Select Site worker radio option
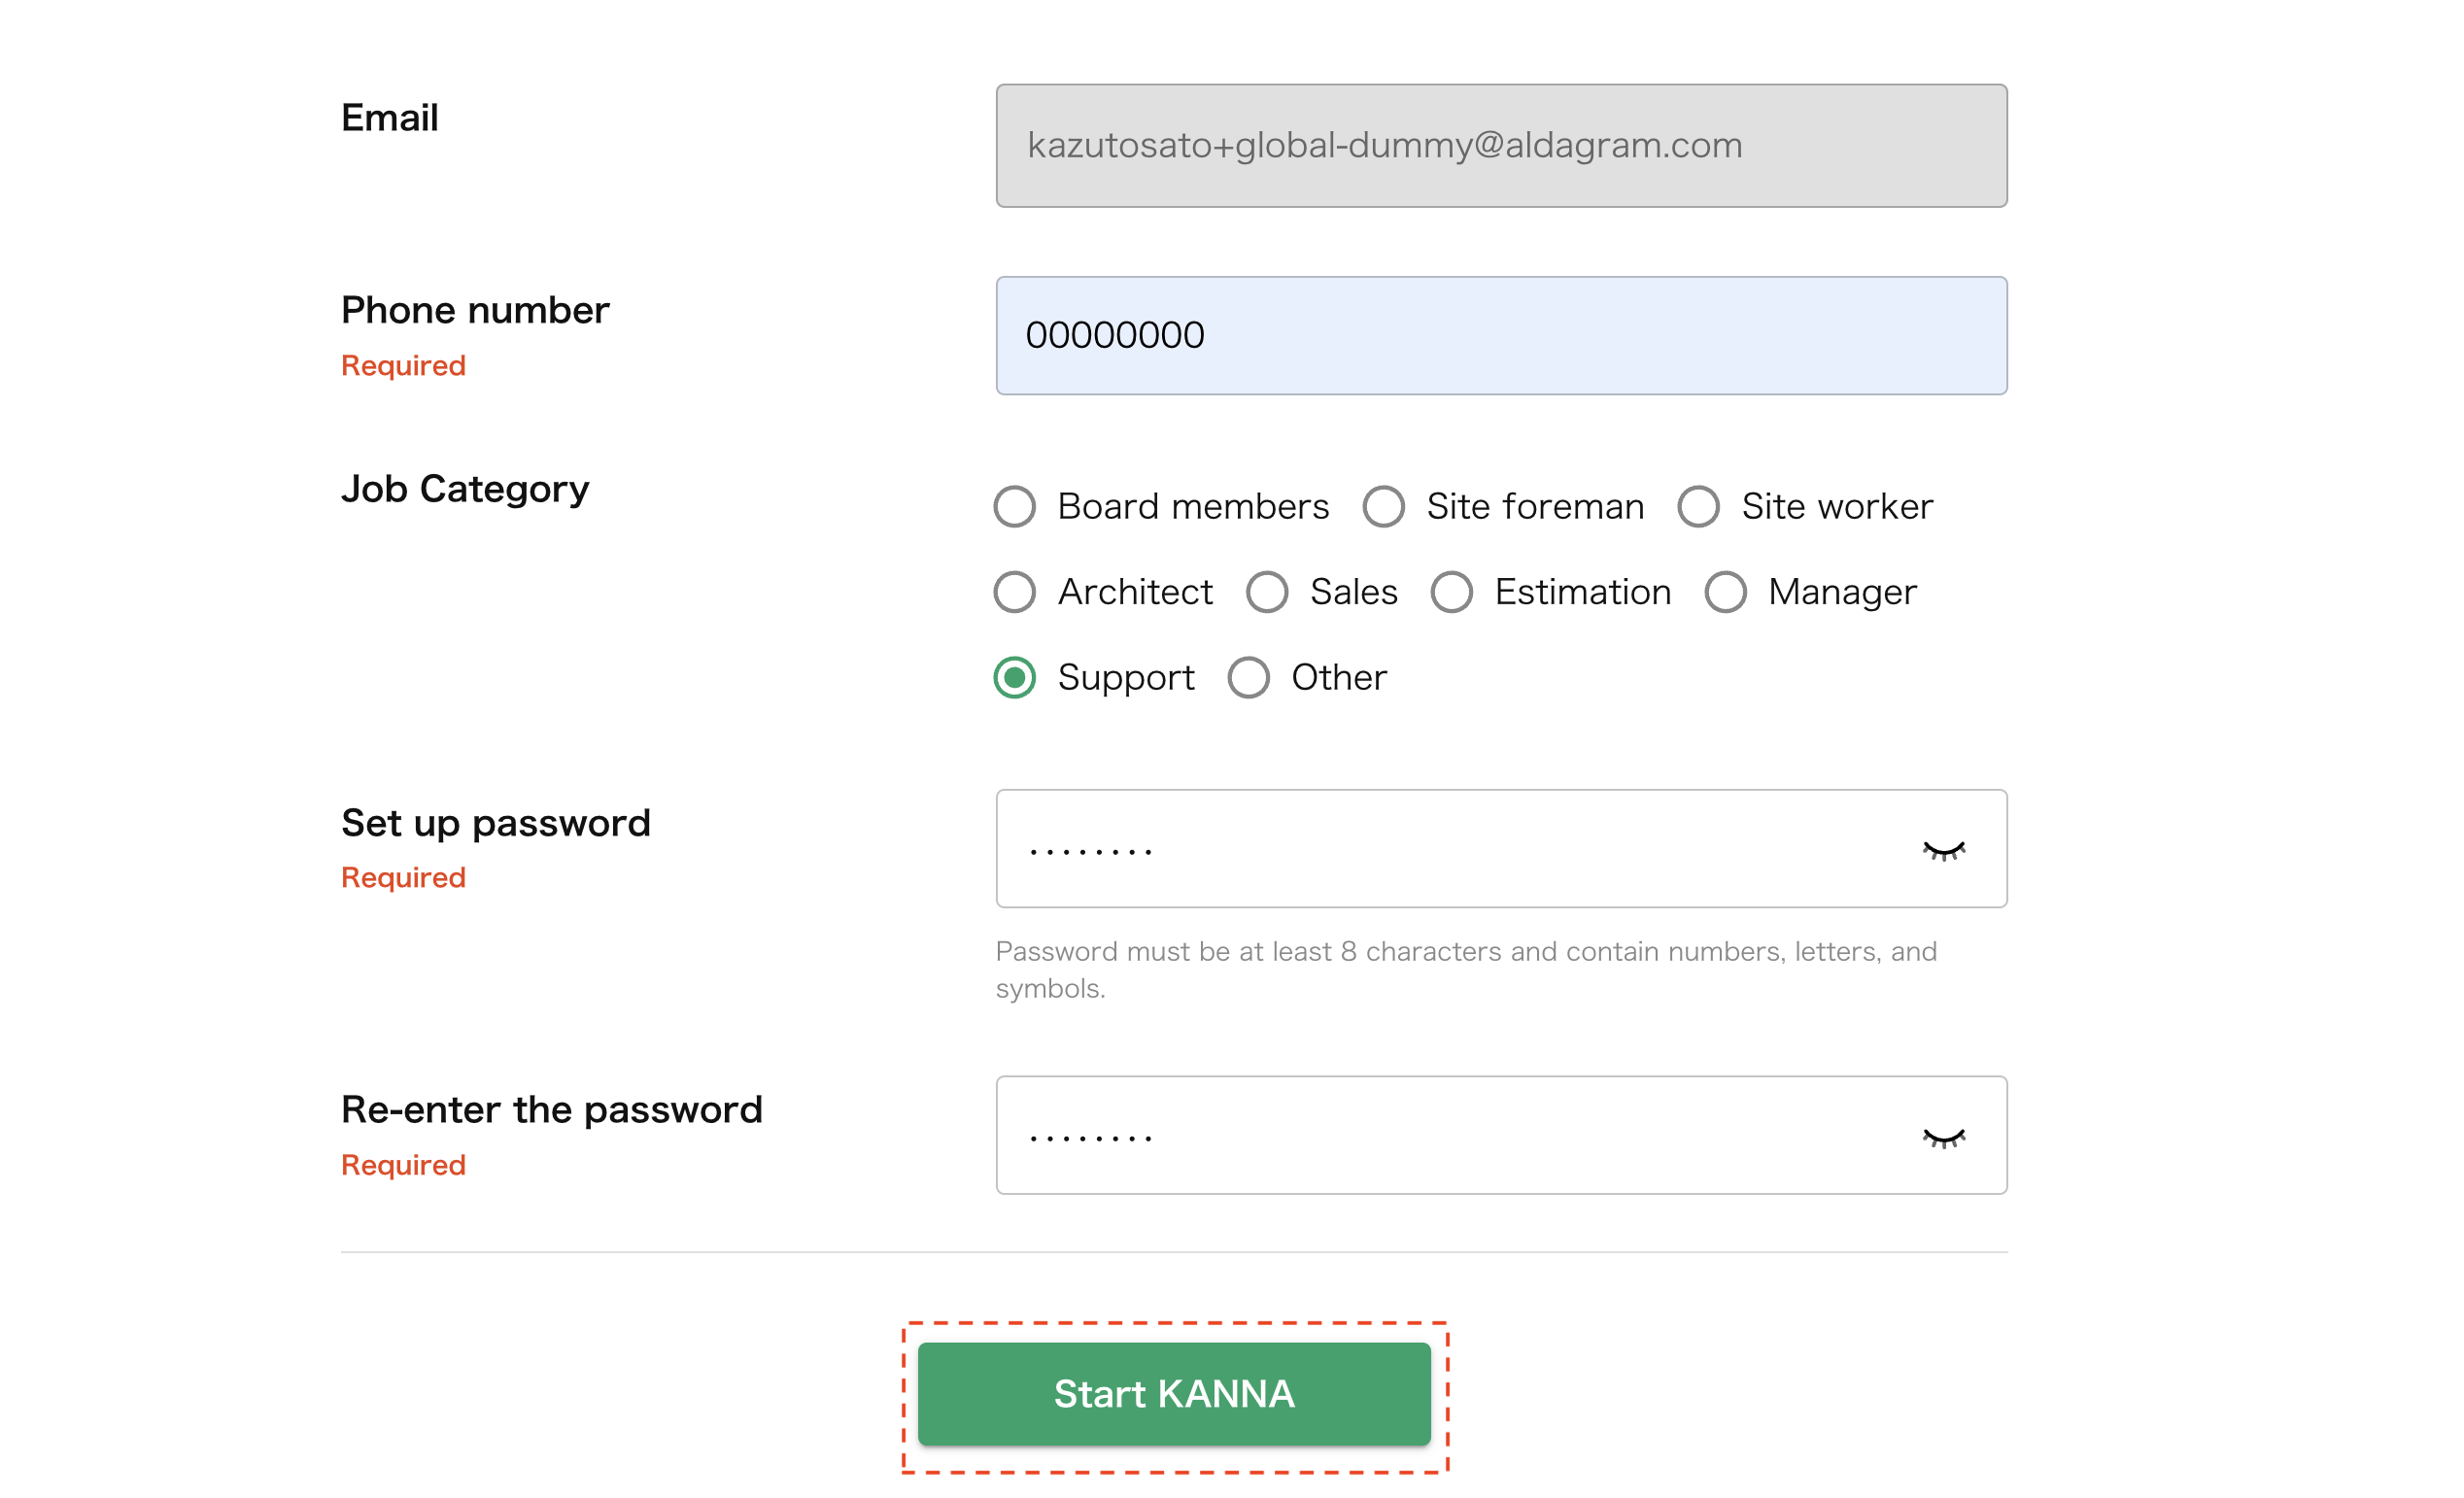This screenshot has width=2464, height=1498. (1698, 507)
